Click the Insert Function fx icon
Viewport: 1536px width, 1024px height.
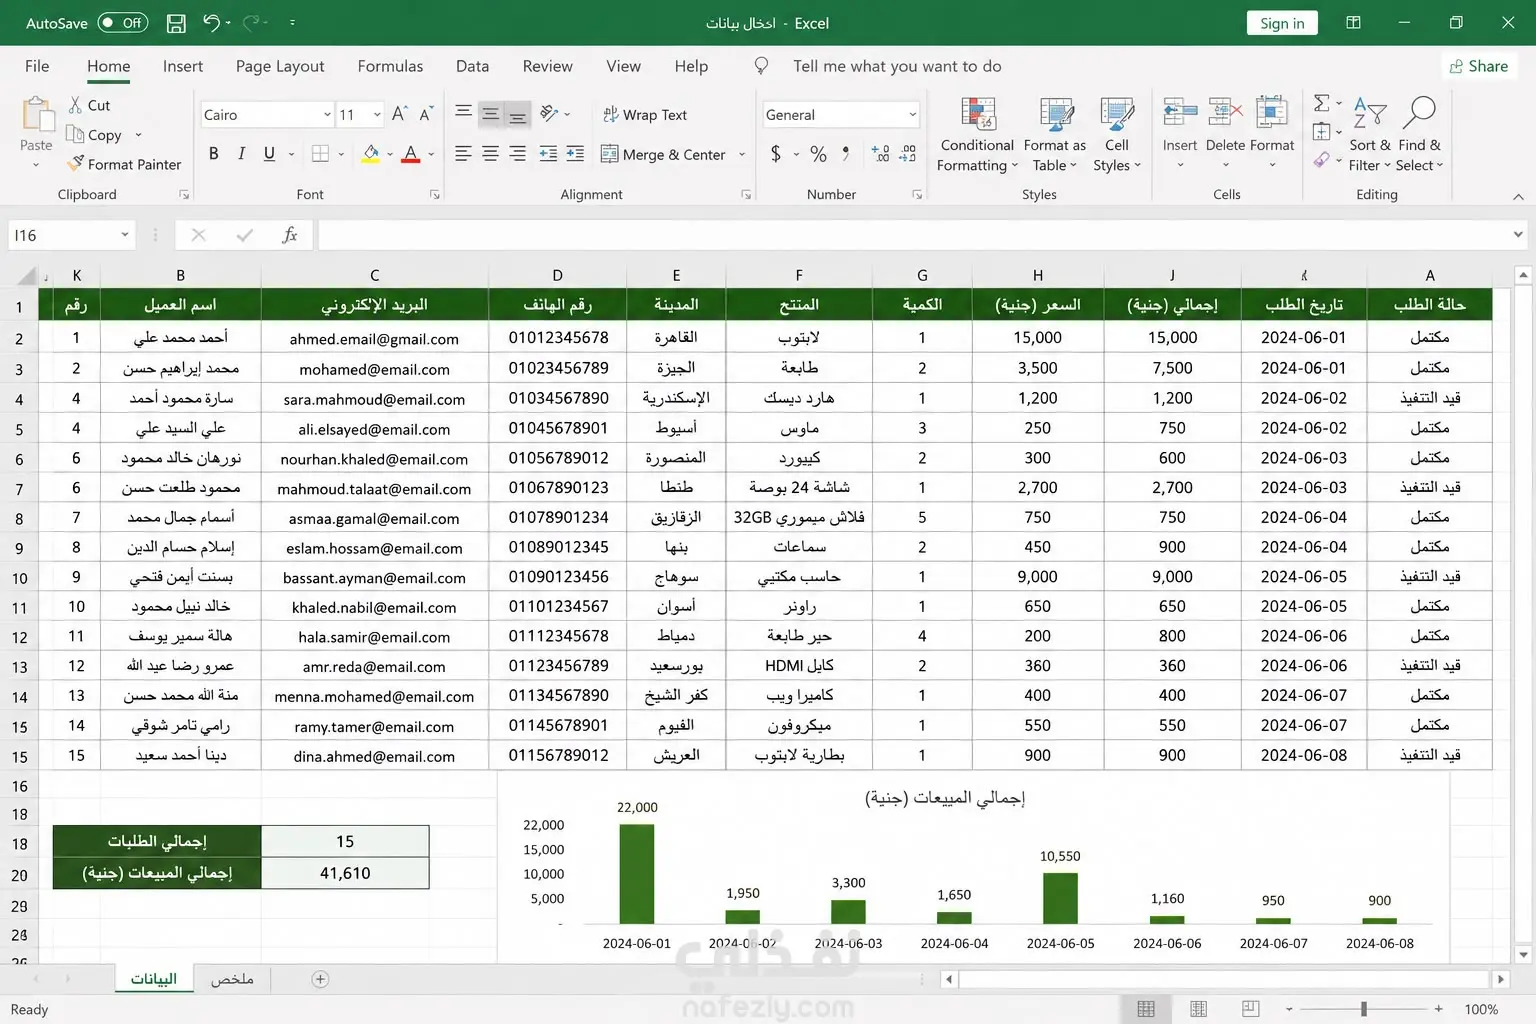pos(290,235)
